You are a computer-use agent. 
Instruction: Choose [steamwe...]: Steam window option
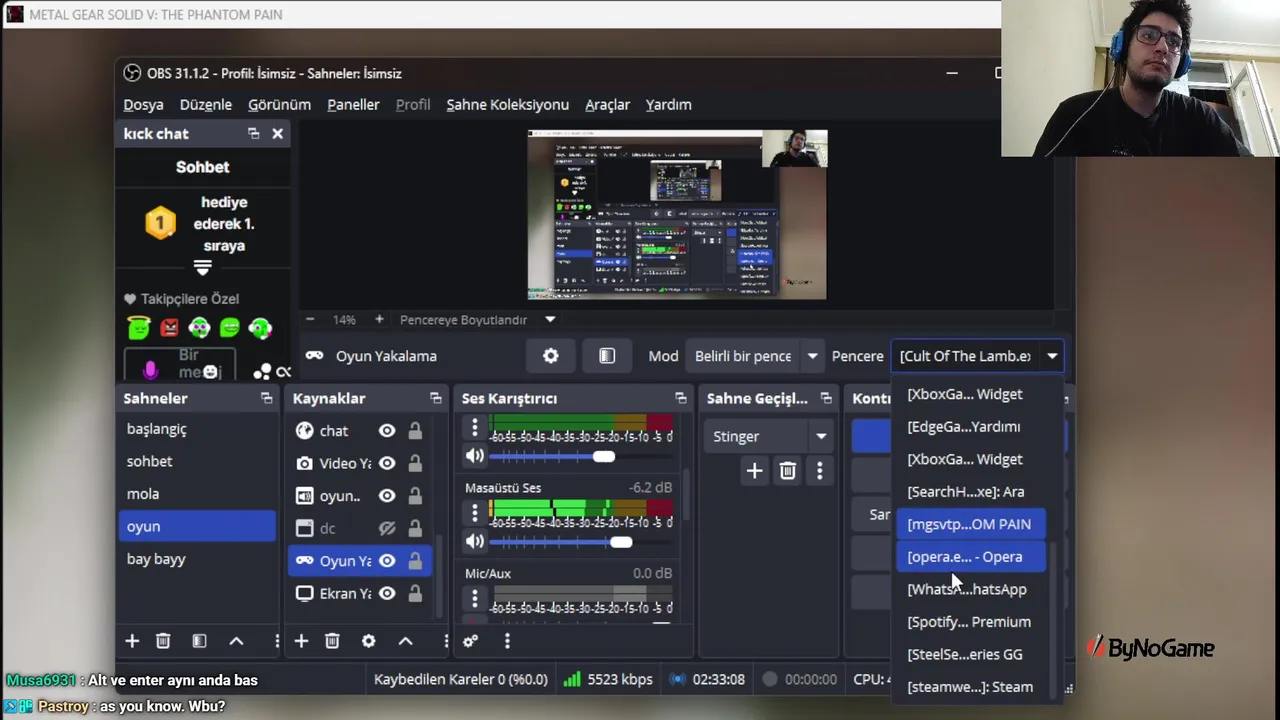969,687
